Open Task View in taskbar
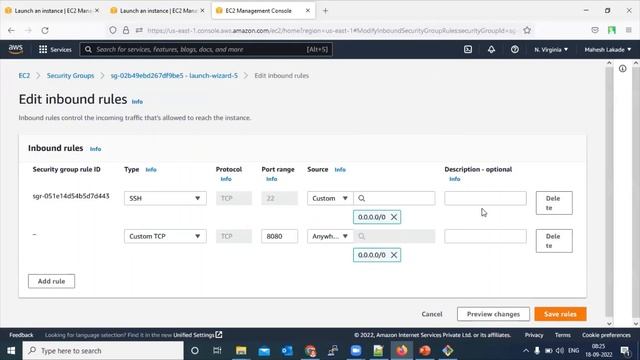 click(x=217, y=351)
